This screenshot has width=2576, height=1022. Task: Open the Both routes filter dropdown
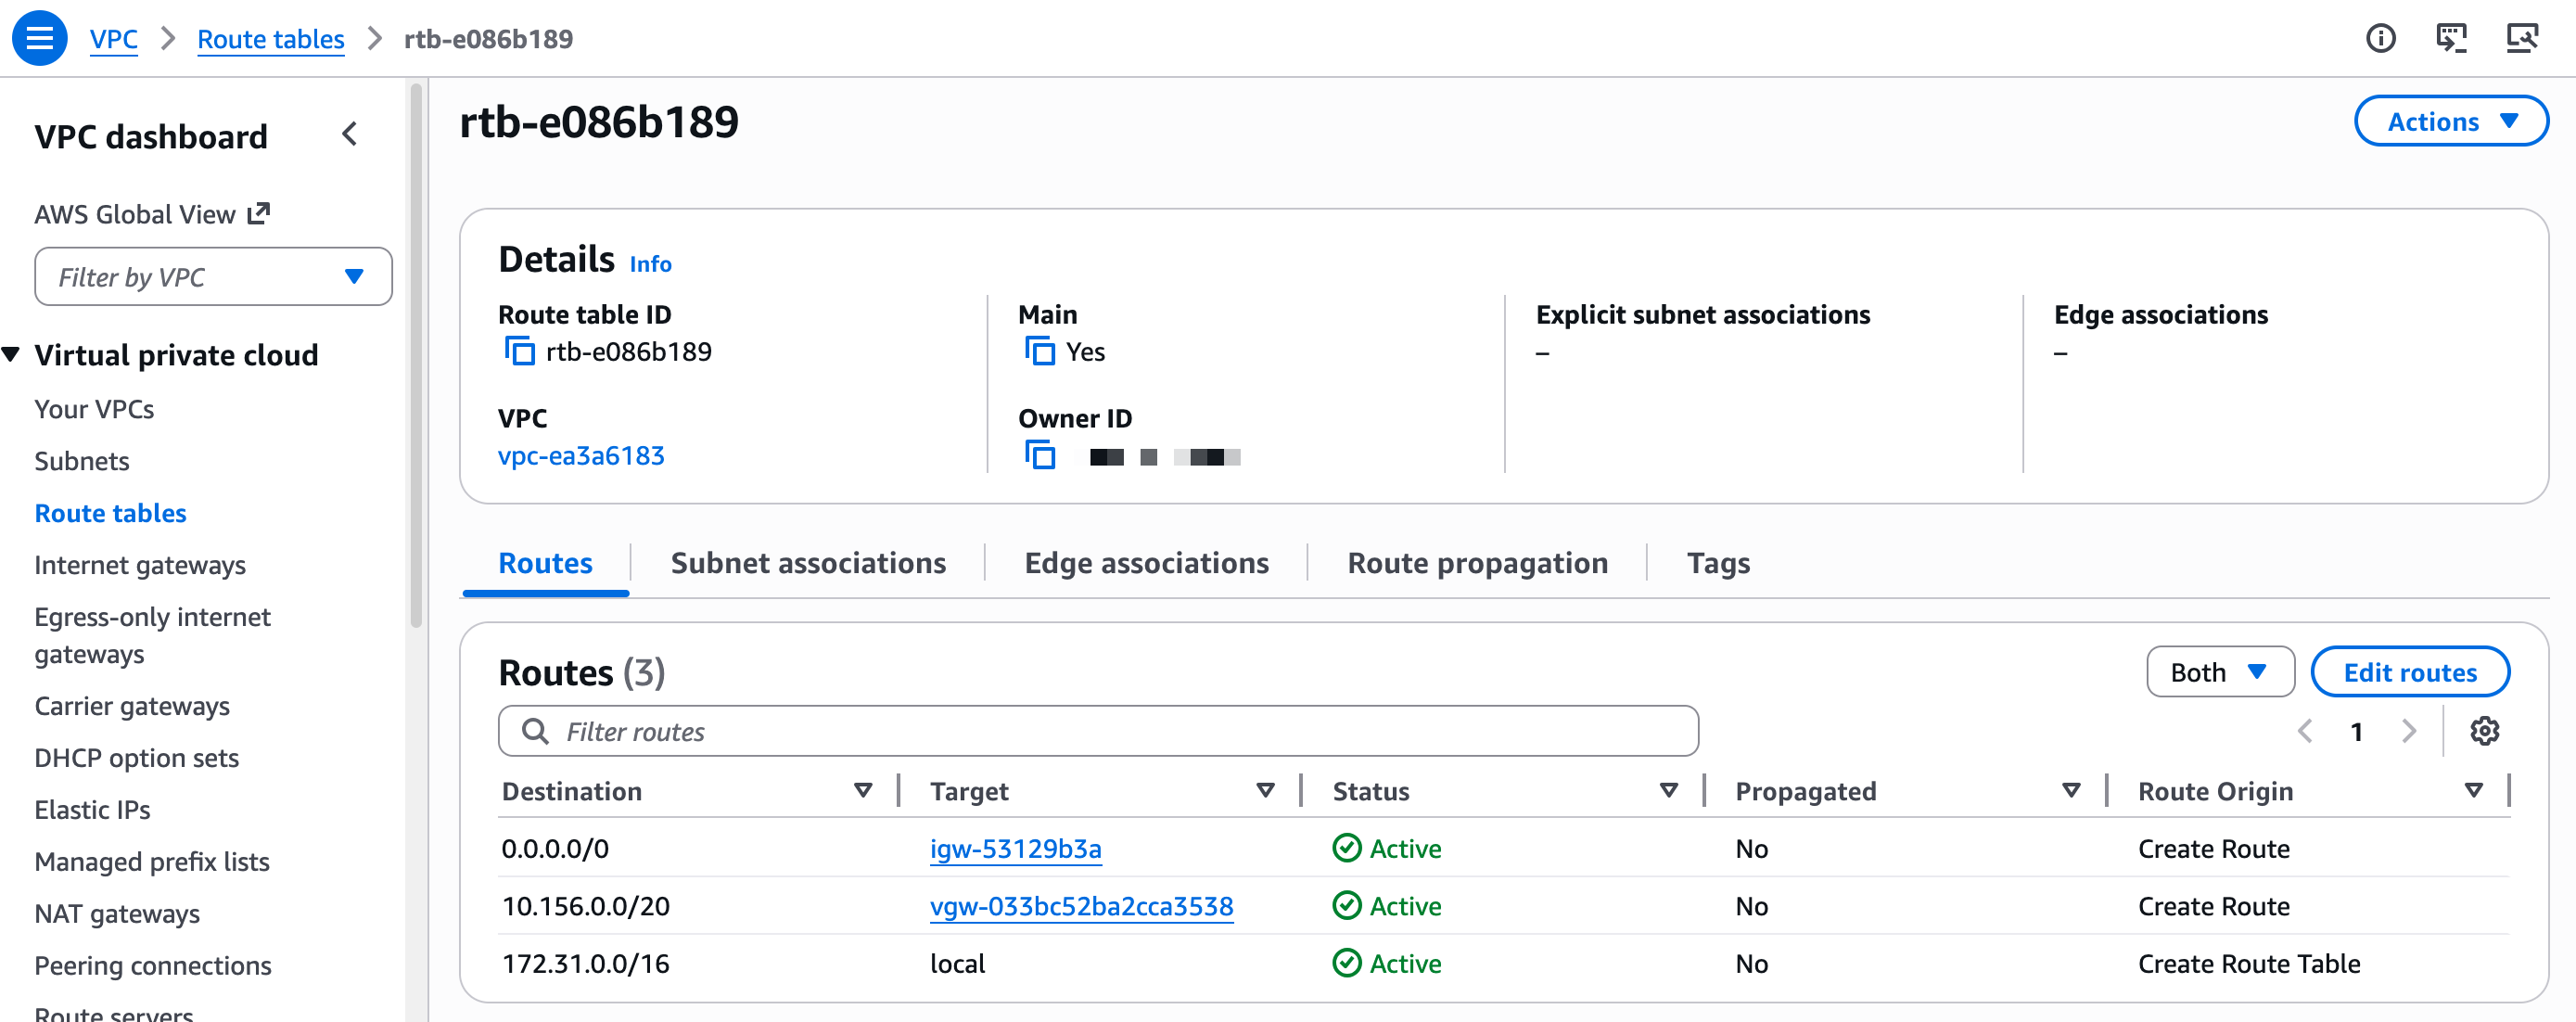(x=2219, y=672)
